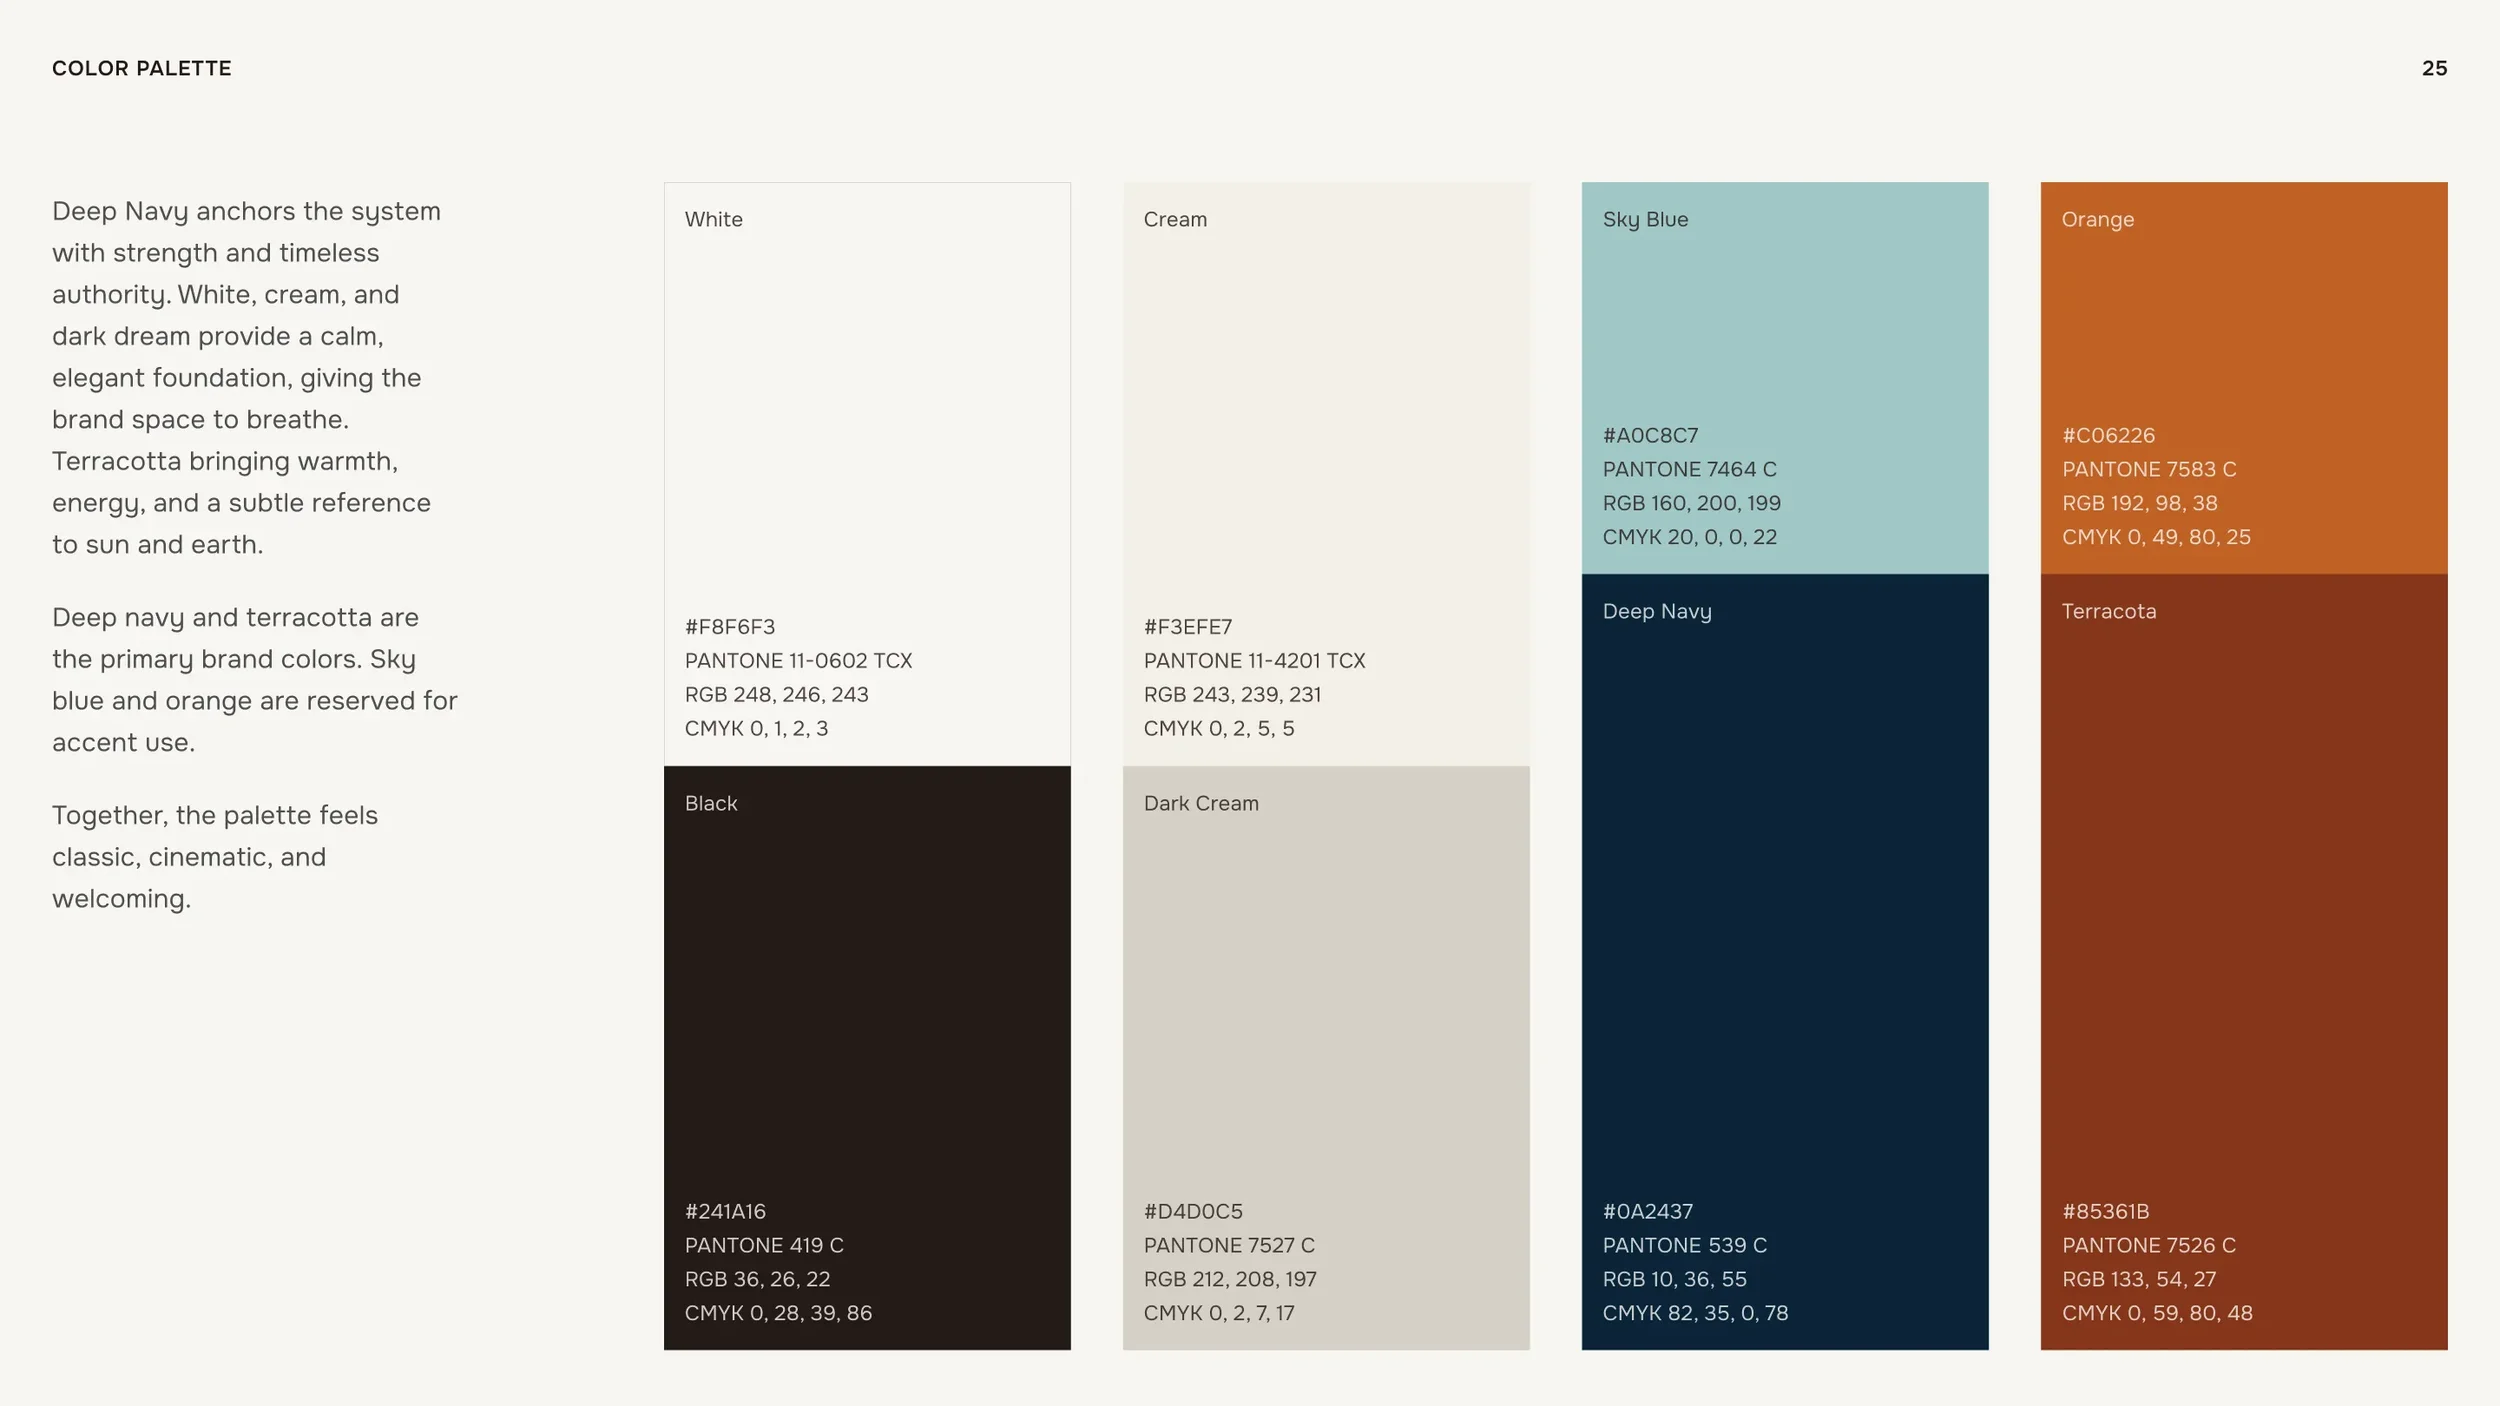Viewport: 2500px width, 1406px height.
Task: Click the hex code #F3EFE7
Action: tap(1188, 627)
